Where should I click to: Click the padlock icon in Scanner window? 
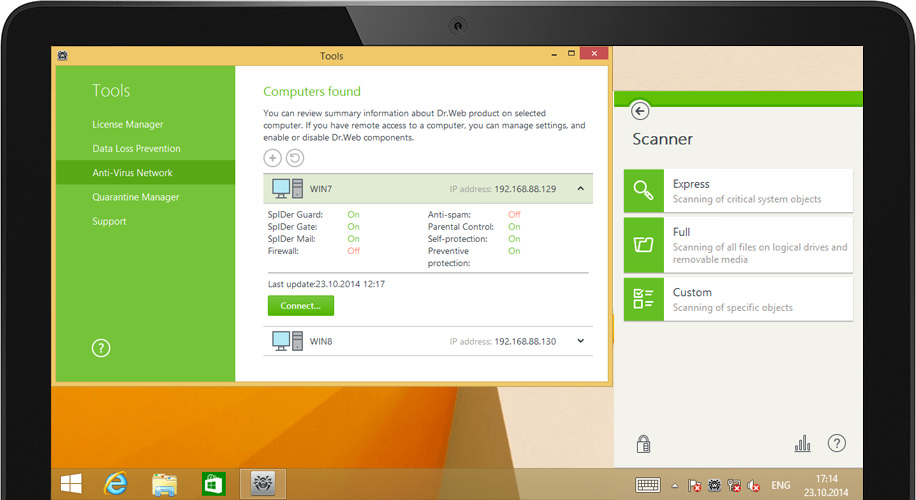[x=643, y=444]
